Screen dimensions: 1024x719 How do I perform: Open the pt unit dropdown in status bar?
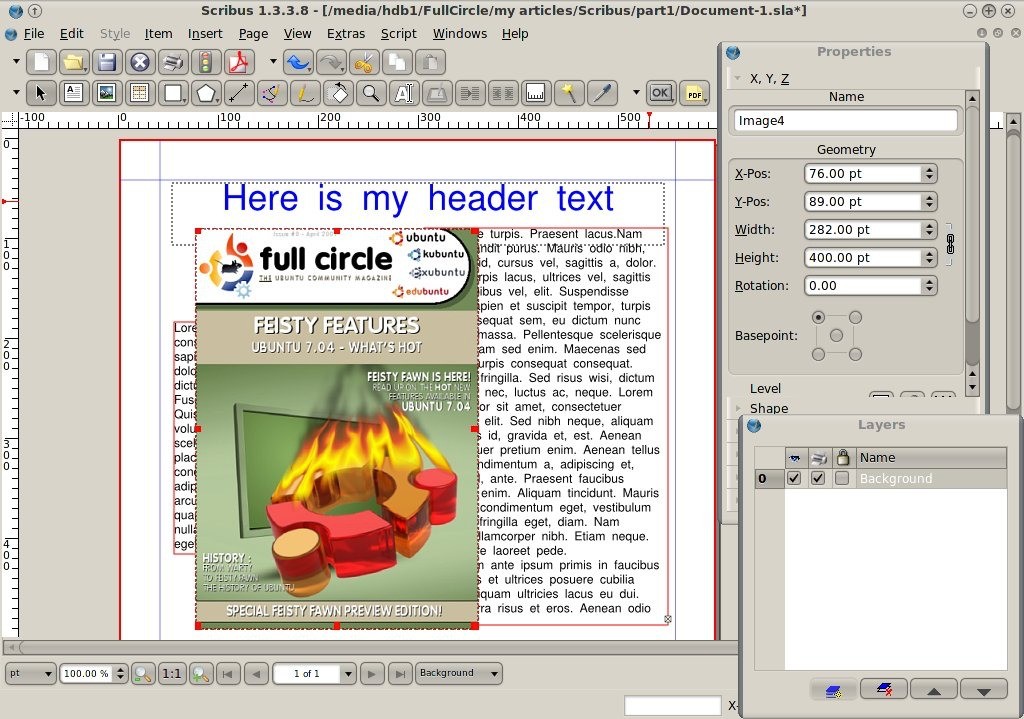[30, 673]
